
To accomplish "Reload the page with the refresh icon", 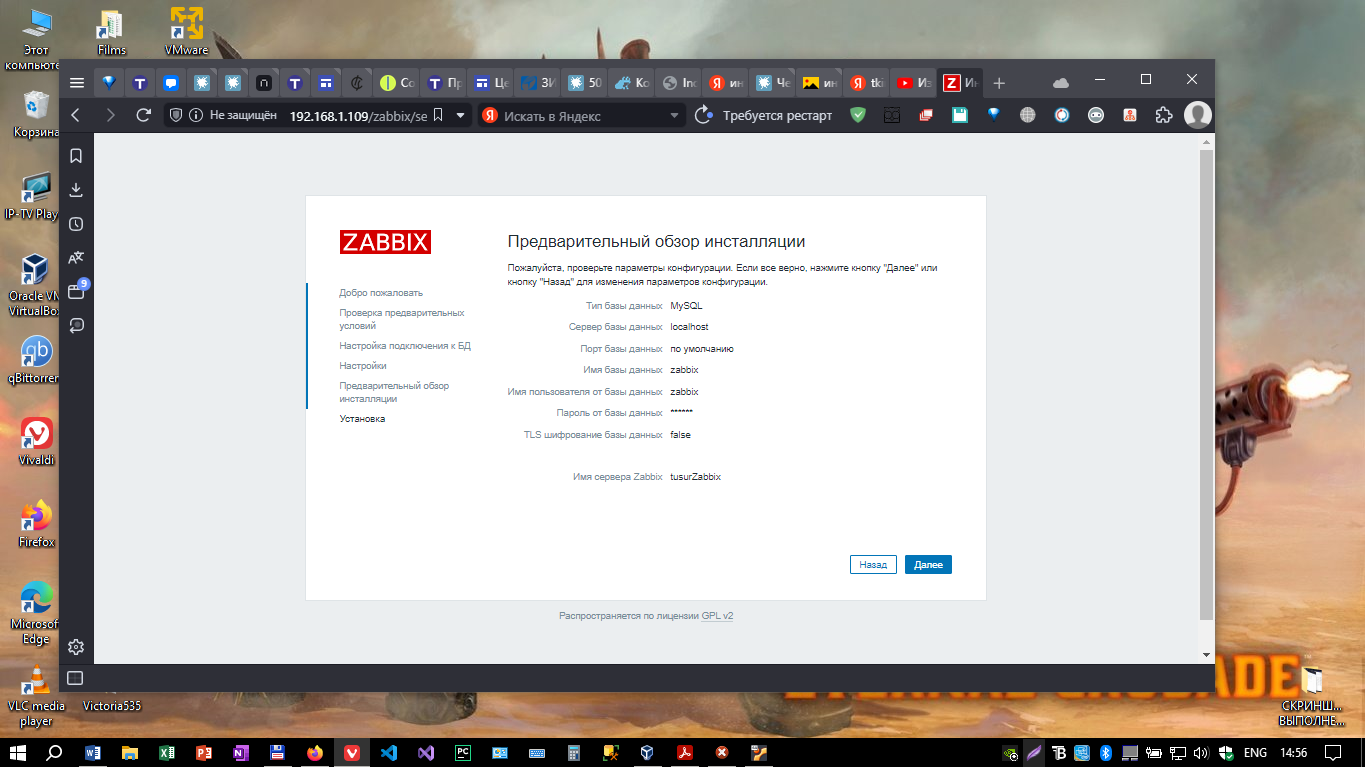I will (143, 115).
